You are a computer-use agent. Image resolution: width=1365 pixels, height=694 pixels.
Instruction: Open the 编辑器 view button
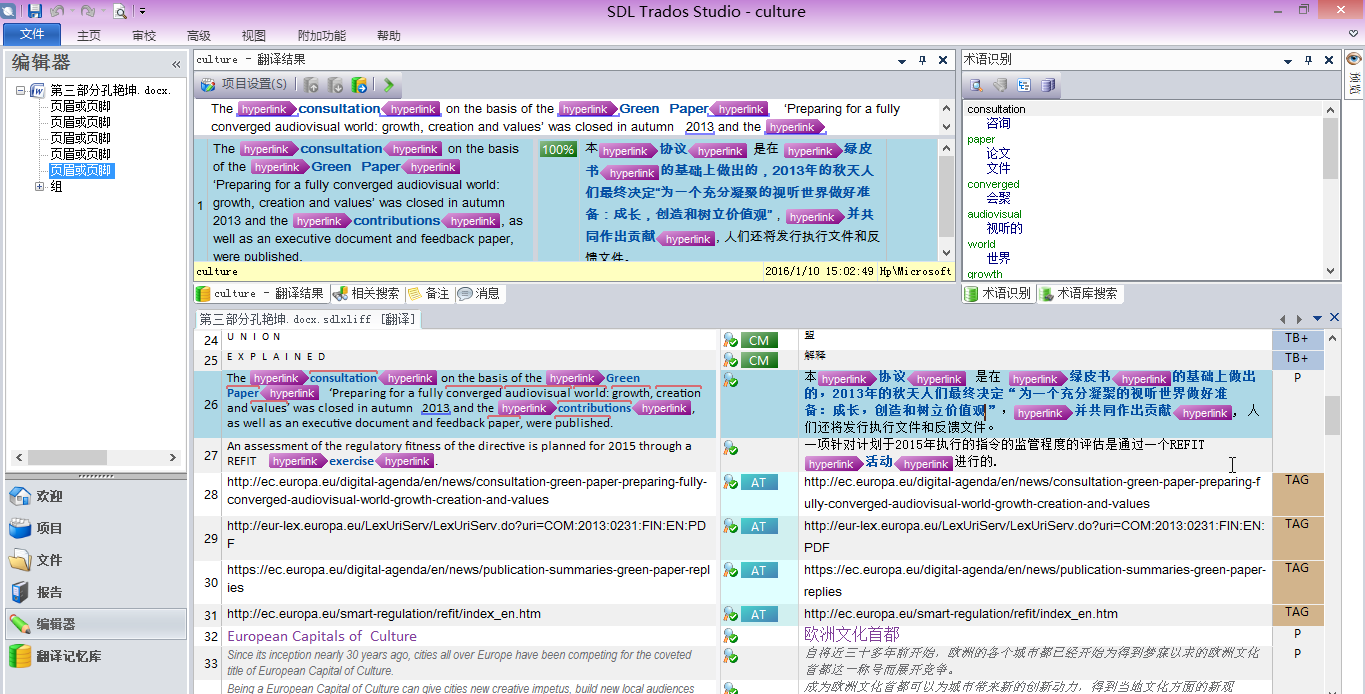click(x=95, y=624)
